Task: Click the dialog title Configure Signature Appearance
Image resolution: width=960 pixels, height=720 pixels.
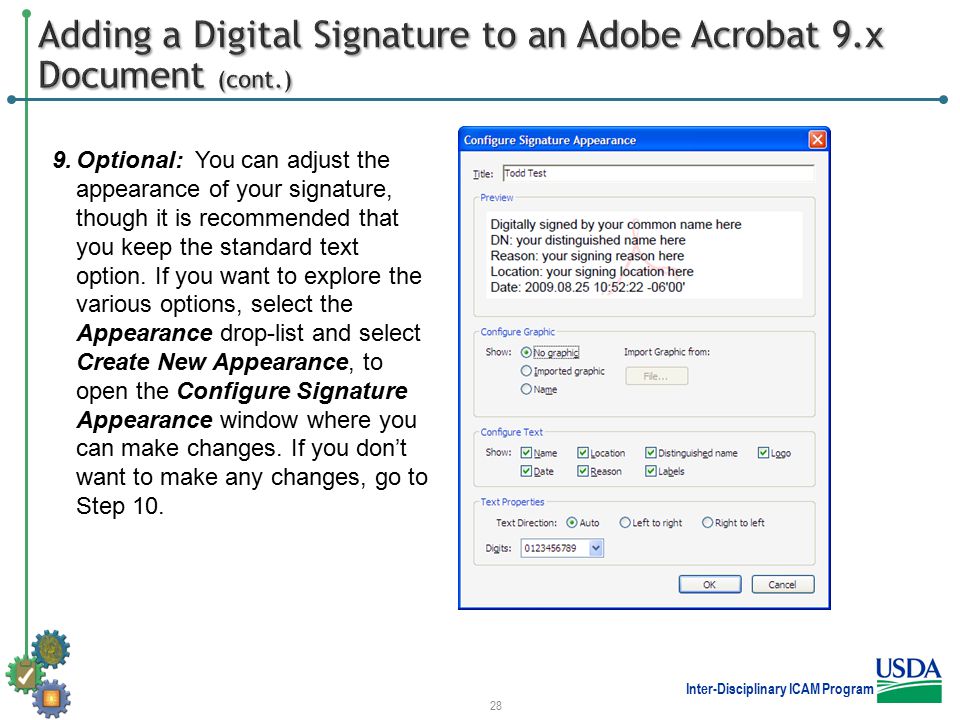Action: click(550, 140)
